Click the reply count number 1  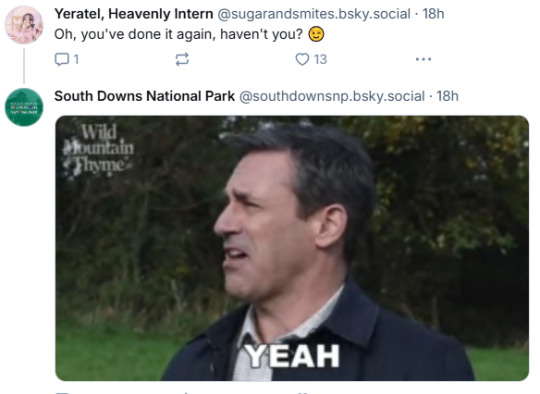tap(76, 59)
